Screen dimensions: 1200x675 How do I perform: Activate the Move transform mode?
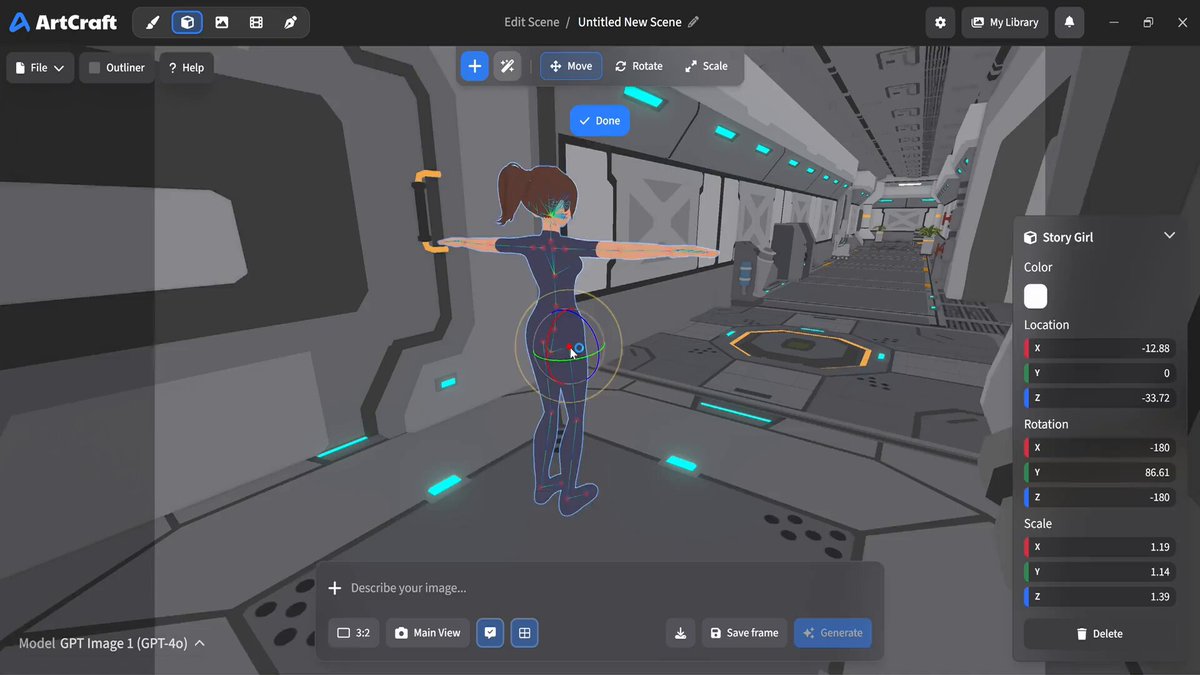tap(571, 66)
